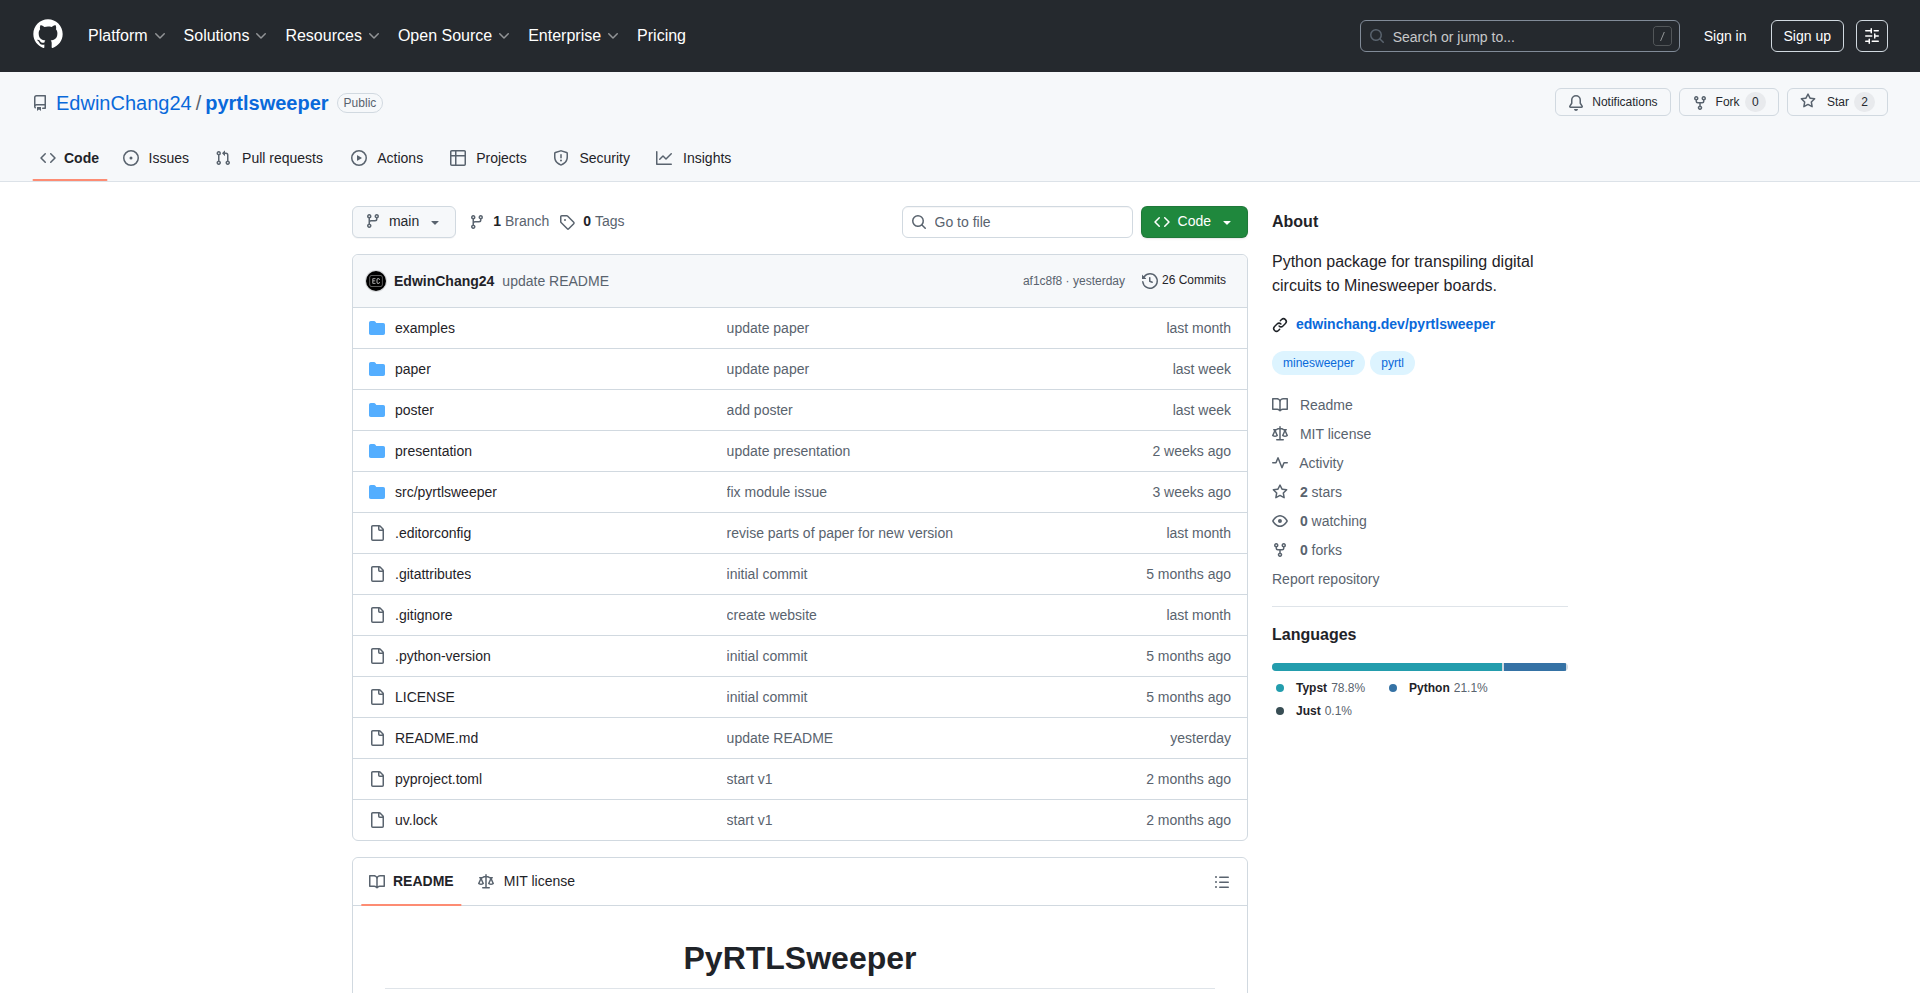
Task: Switch to the Insights tab
Action: (x=694, y=158)
